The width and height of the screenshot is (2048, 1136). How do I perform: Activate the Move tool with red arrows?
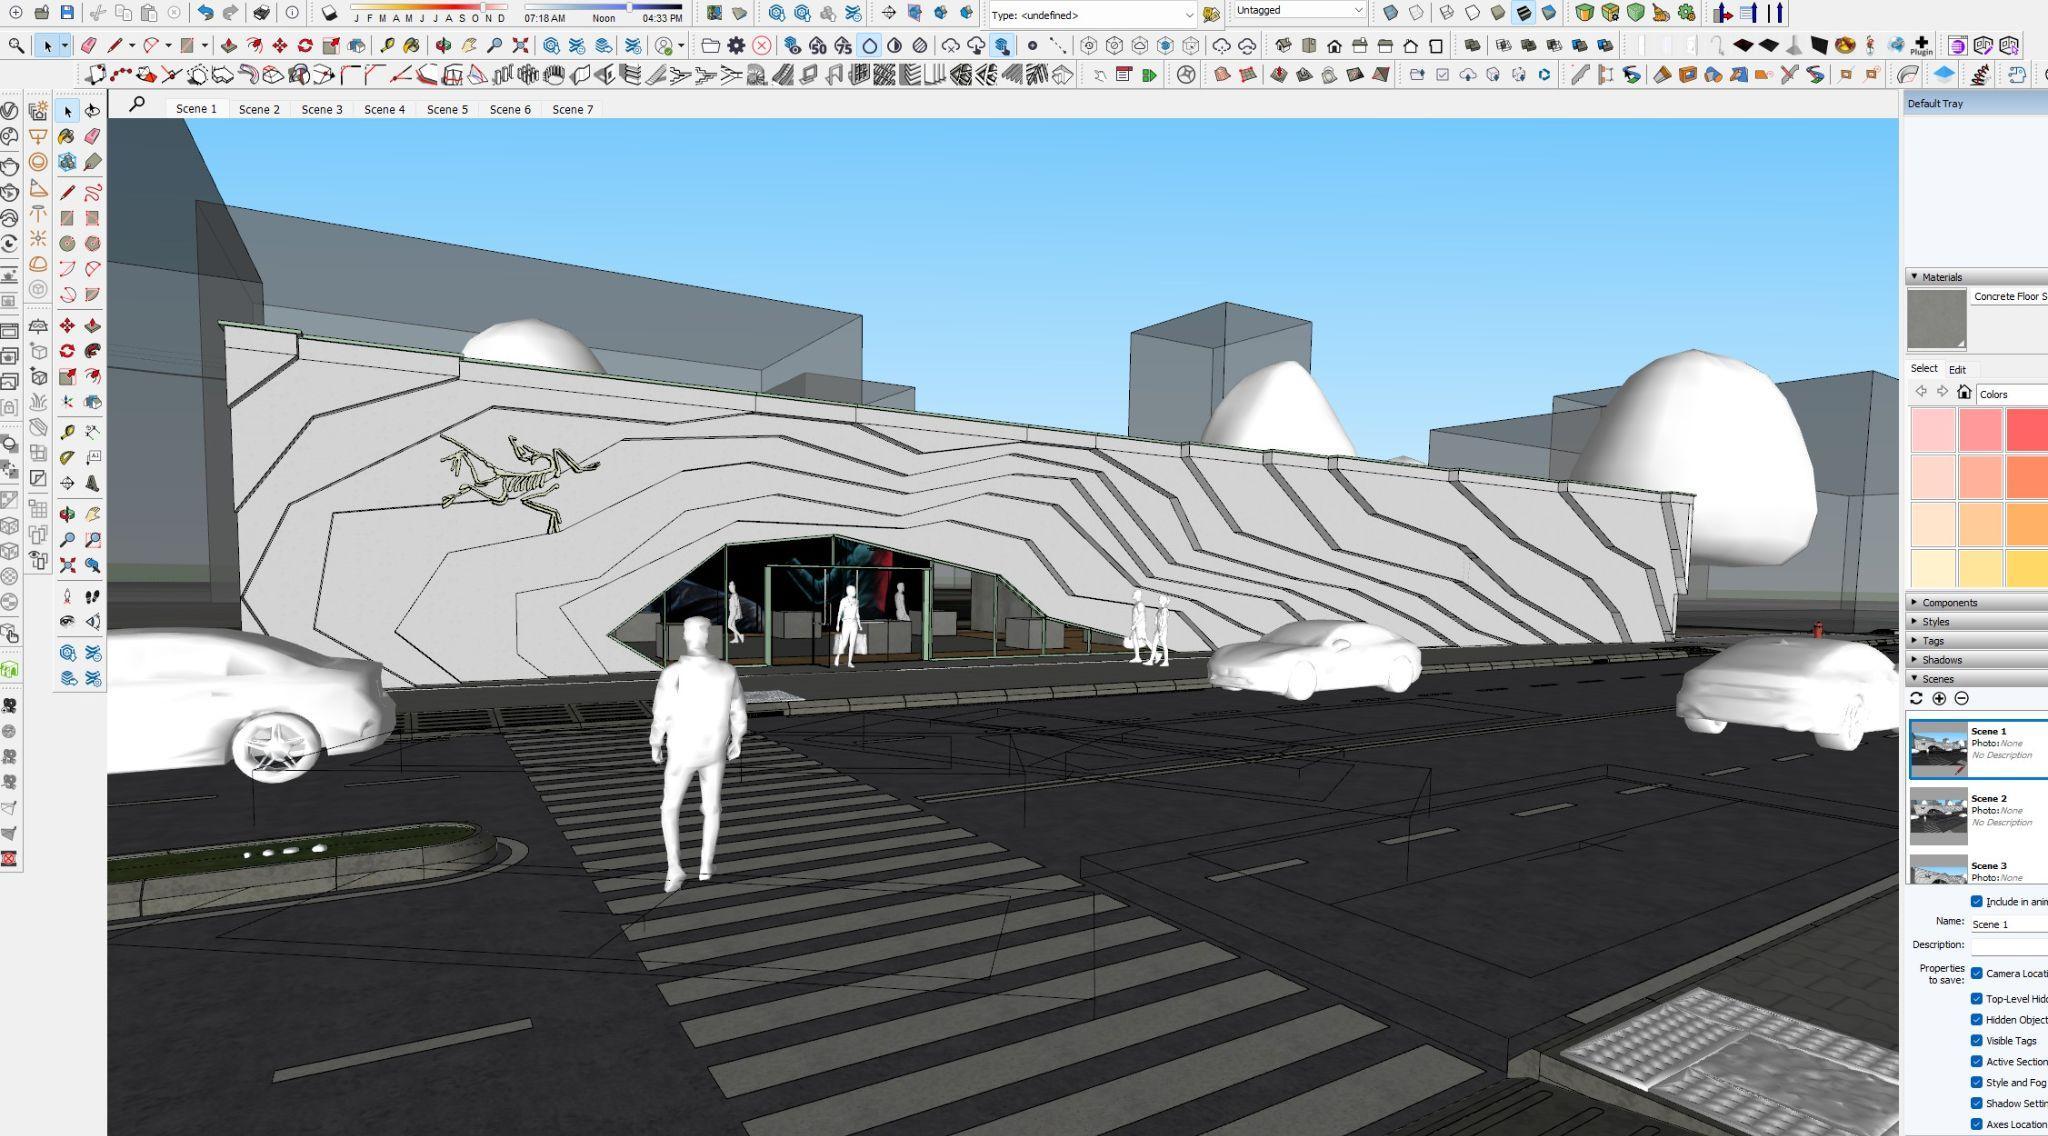coord(279,45)
